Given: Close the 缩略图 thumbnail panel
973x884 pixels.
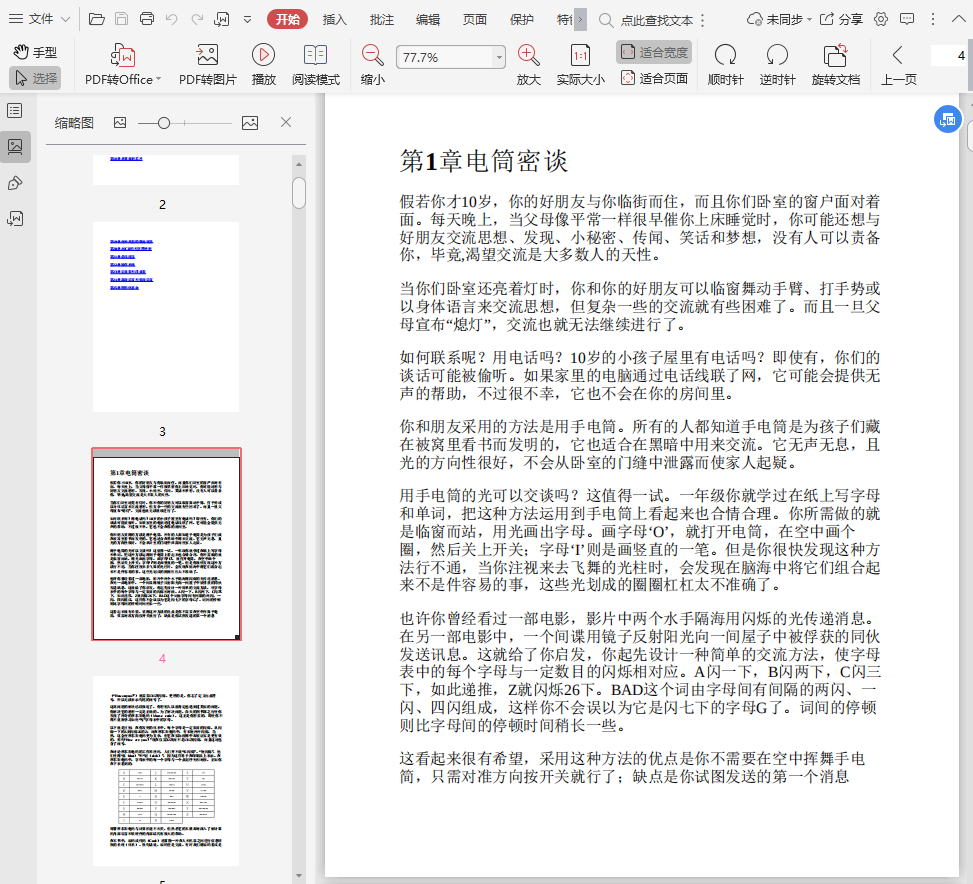Looking at the screenshot, I should point(285,122).
